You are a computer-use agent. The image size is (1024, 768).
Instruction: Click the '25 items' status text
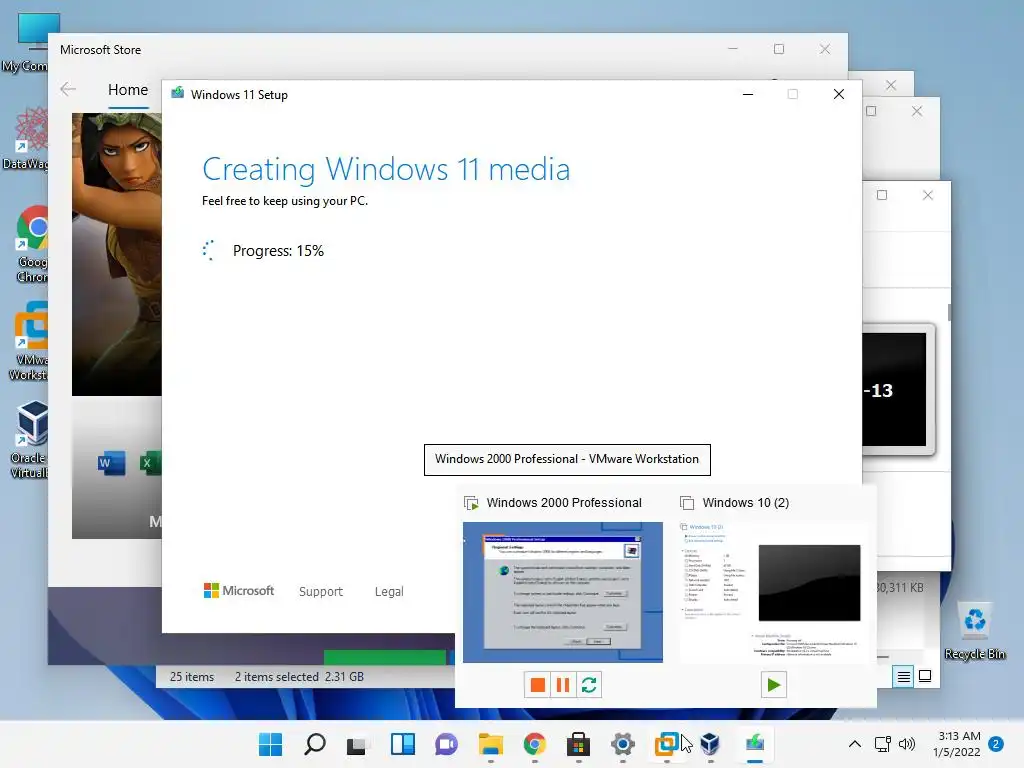(192, 677)
